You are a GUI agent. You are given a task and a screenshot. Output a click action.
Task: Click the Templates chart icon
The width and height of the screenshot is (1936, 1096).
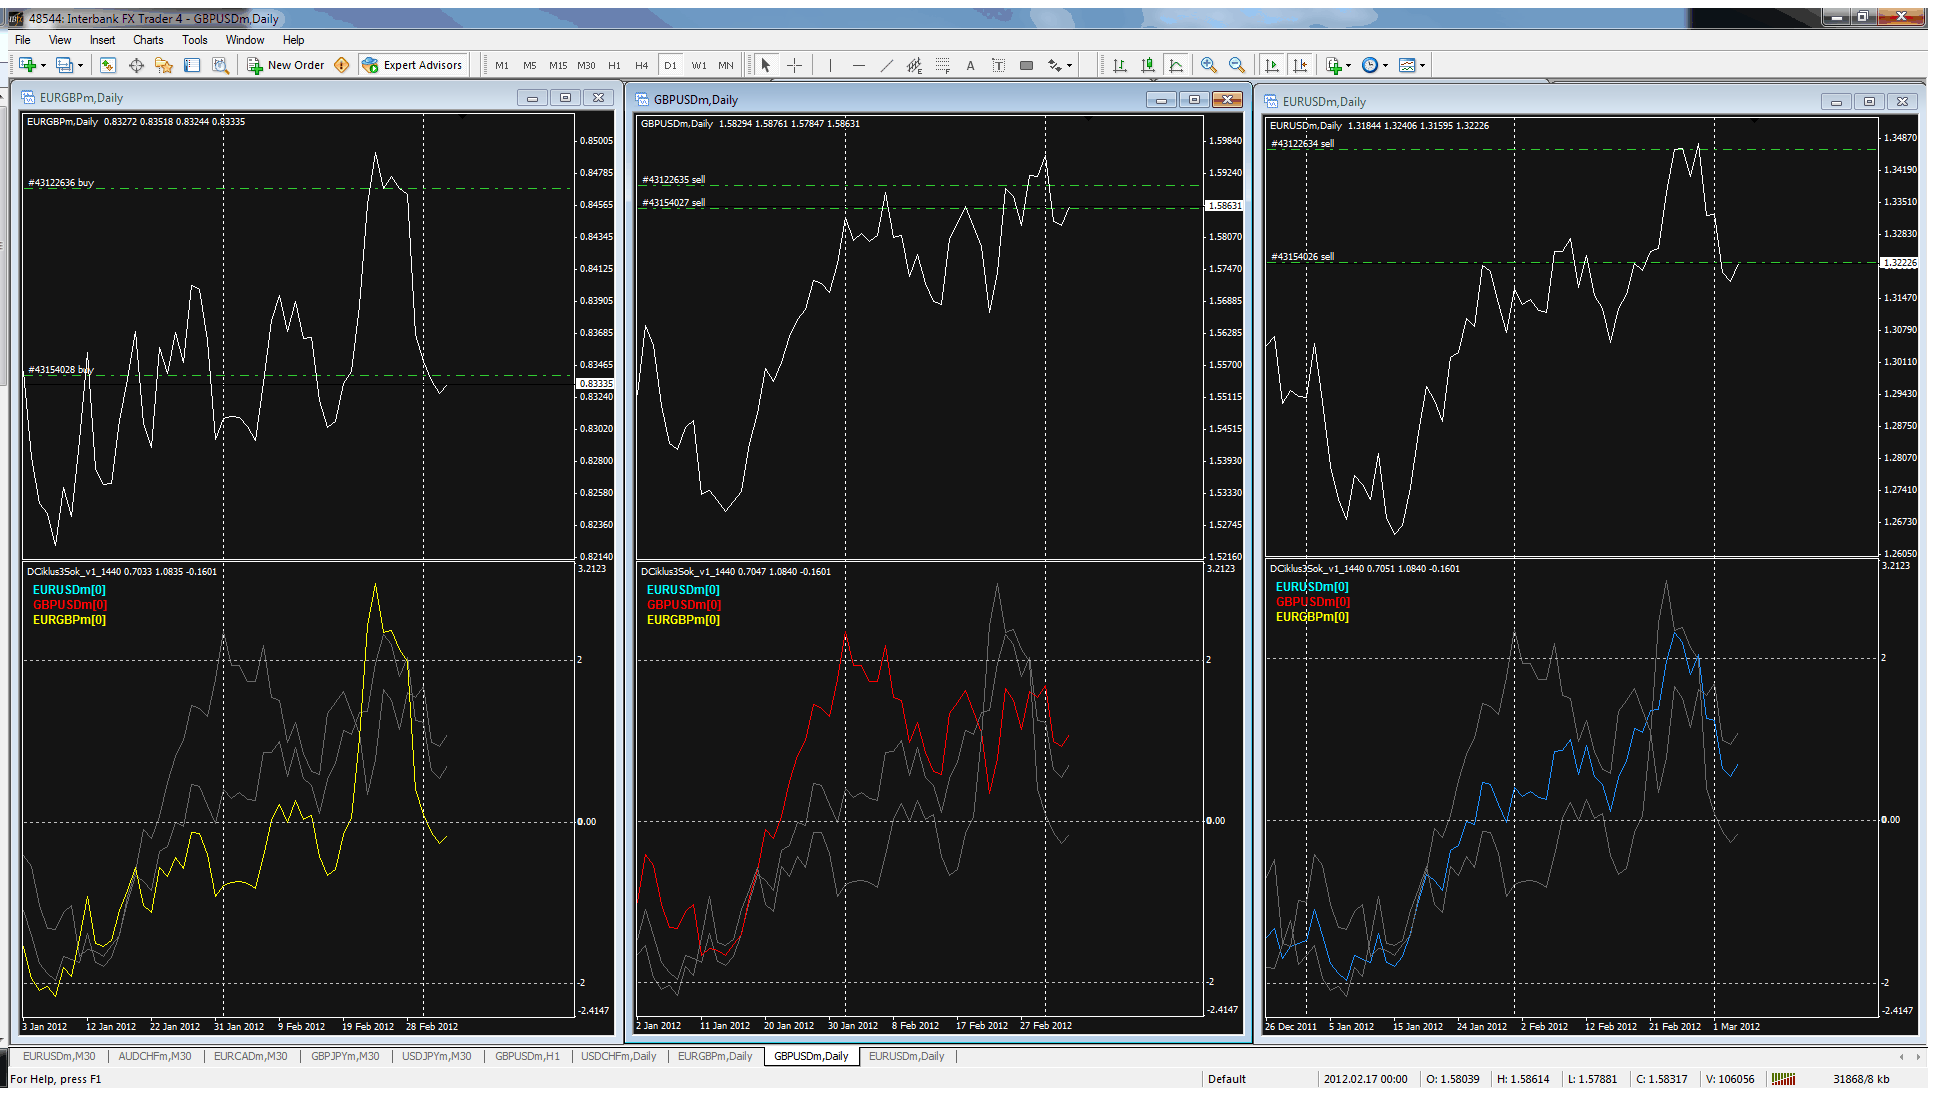1407,65
